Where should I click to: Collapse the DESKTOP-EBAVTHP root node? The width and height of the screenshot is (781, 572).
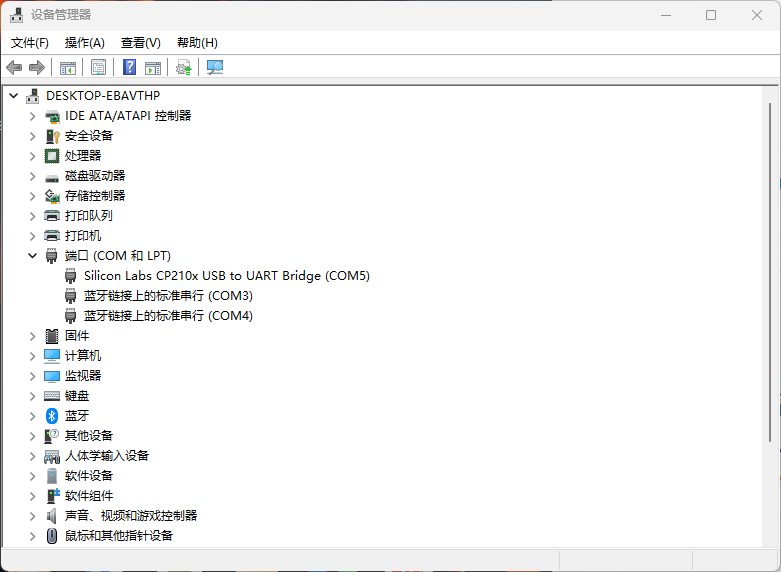pos(13,96)
